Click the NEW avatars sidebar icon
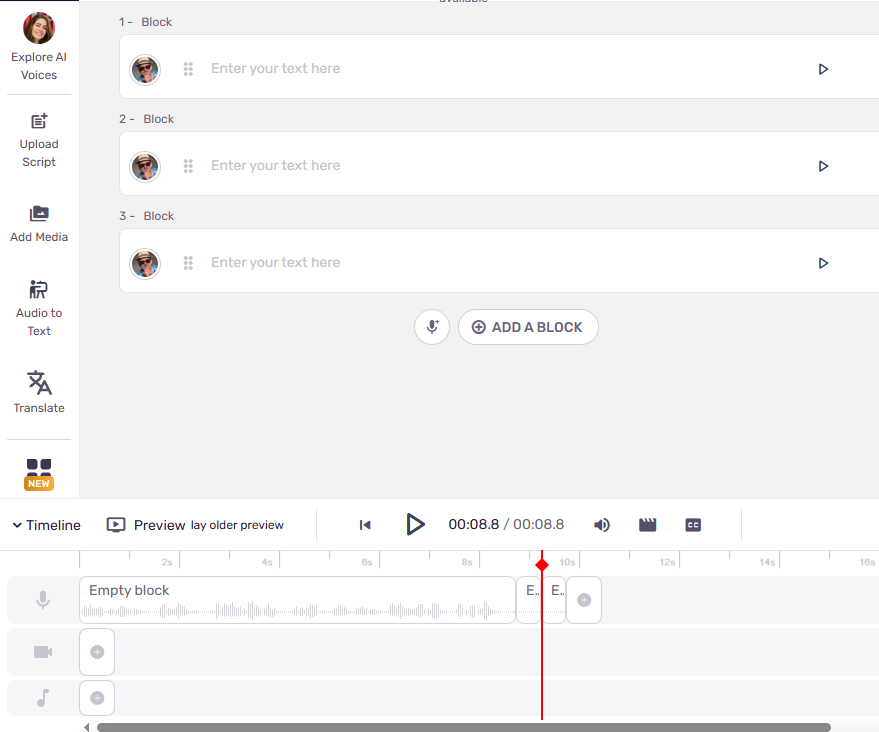This screenshot has height=732, width=879. click(39, 470)
